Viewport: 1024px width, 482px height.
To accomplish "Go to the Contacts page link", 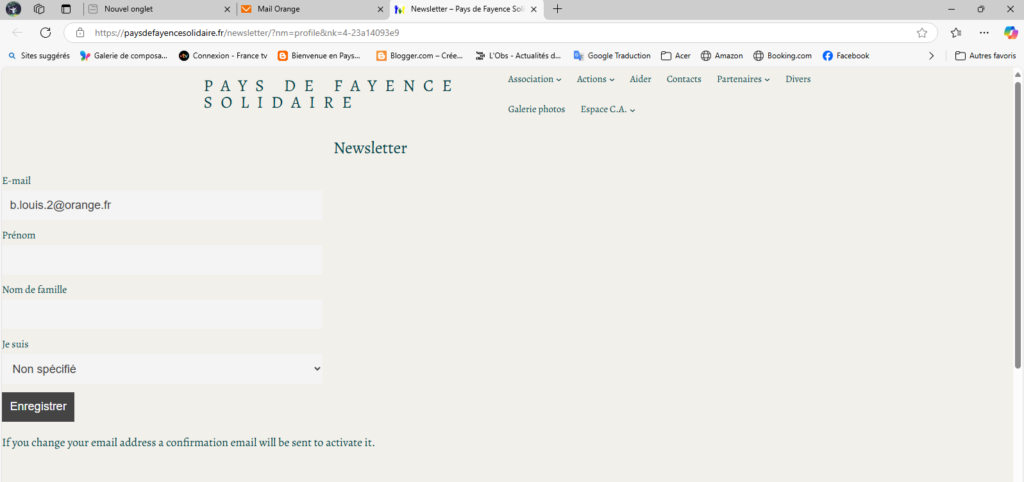I will [x=684, y=79].
